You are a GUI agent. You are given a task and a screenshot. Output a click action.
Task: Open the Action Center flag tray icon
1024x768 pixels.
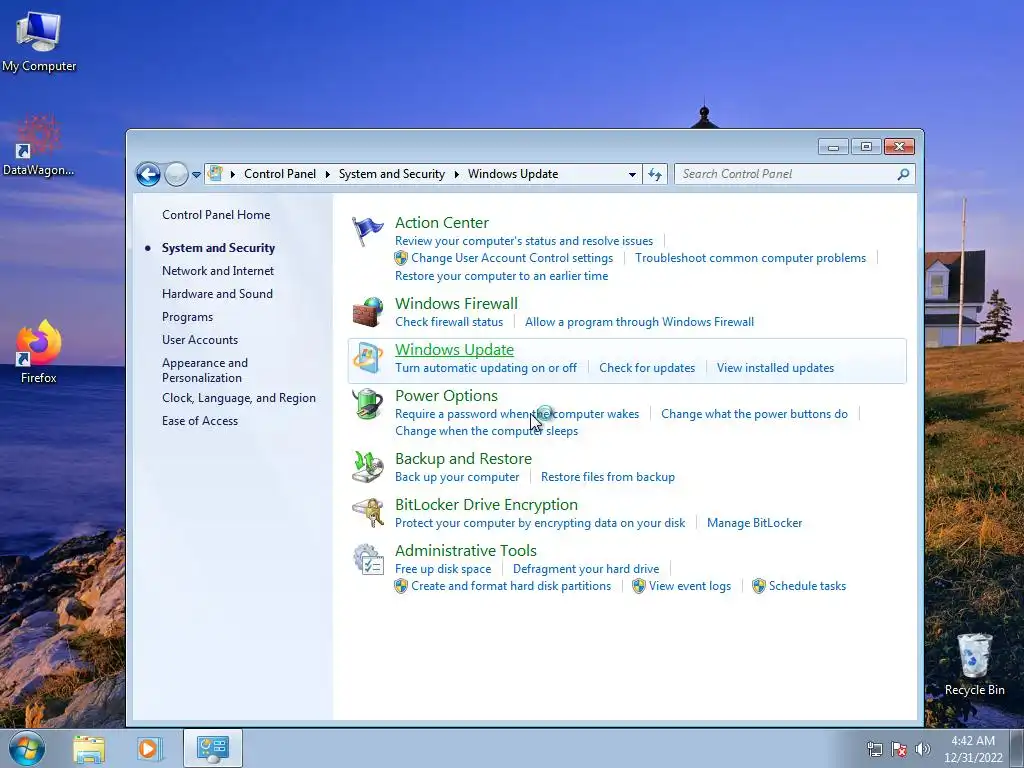pyautogui.click(x=899, y=749)
